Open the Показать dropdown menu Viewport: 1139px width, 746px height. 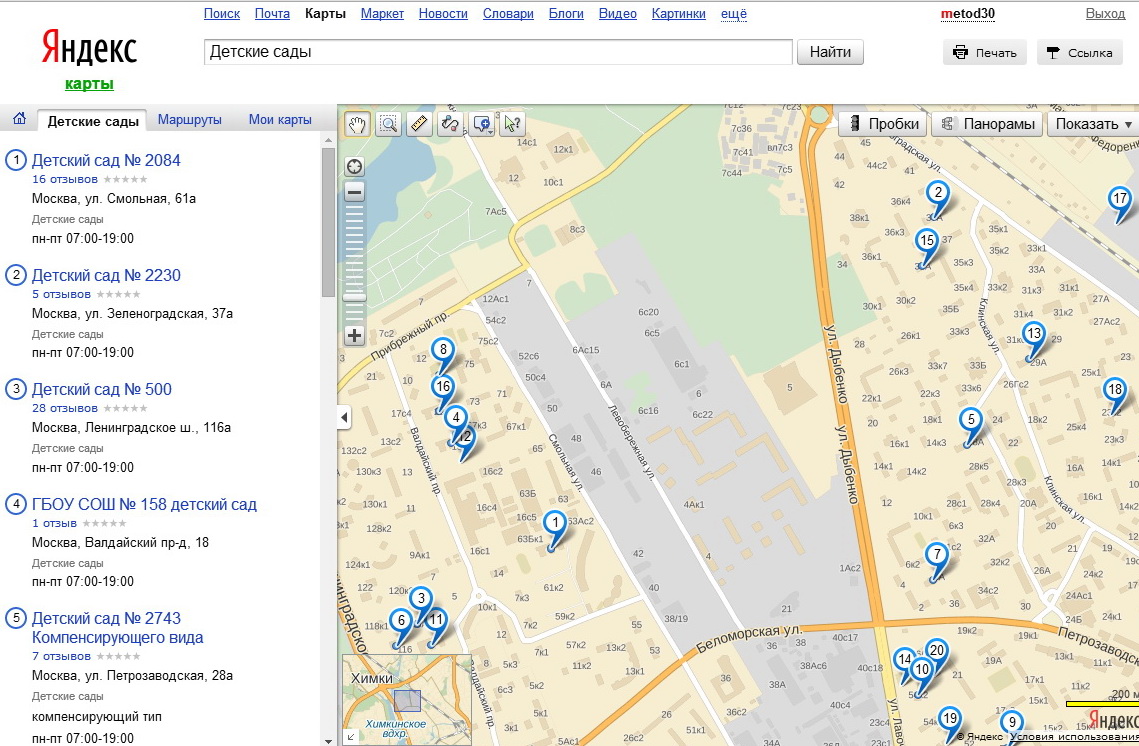tap(1092, 124)
